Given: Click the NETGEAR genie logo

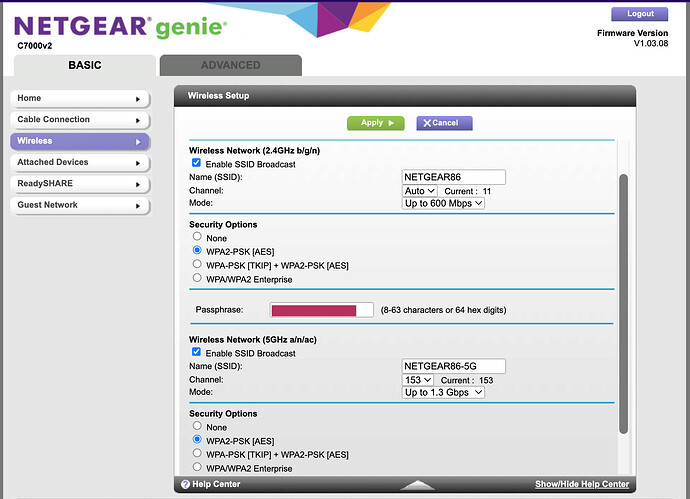Looking at the screenshot, I should [120, 27].
